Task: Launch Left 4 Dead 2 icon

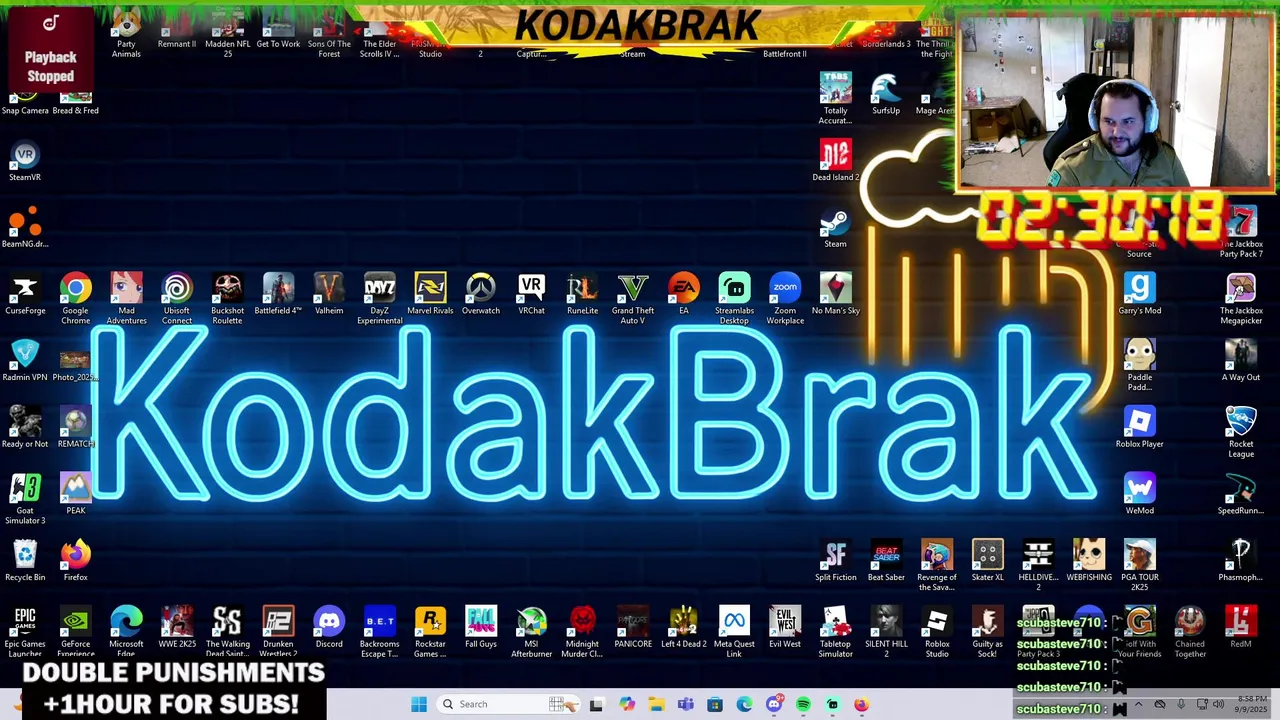Action: click(684, 628)
